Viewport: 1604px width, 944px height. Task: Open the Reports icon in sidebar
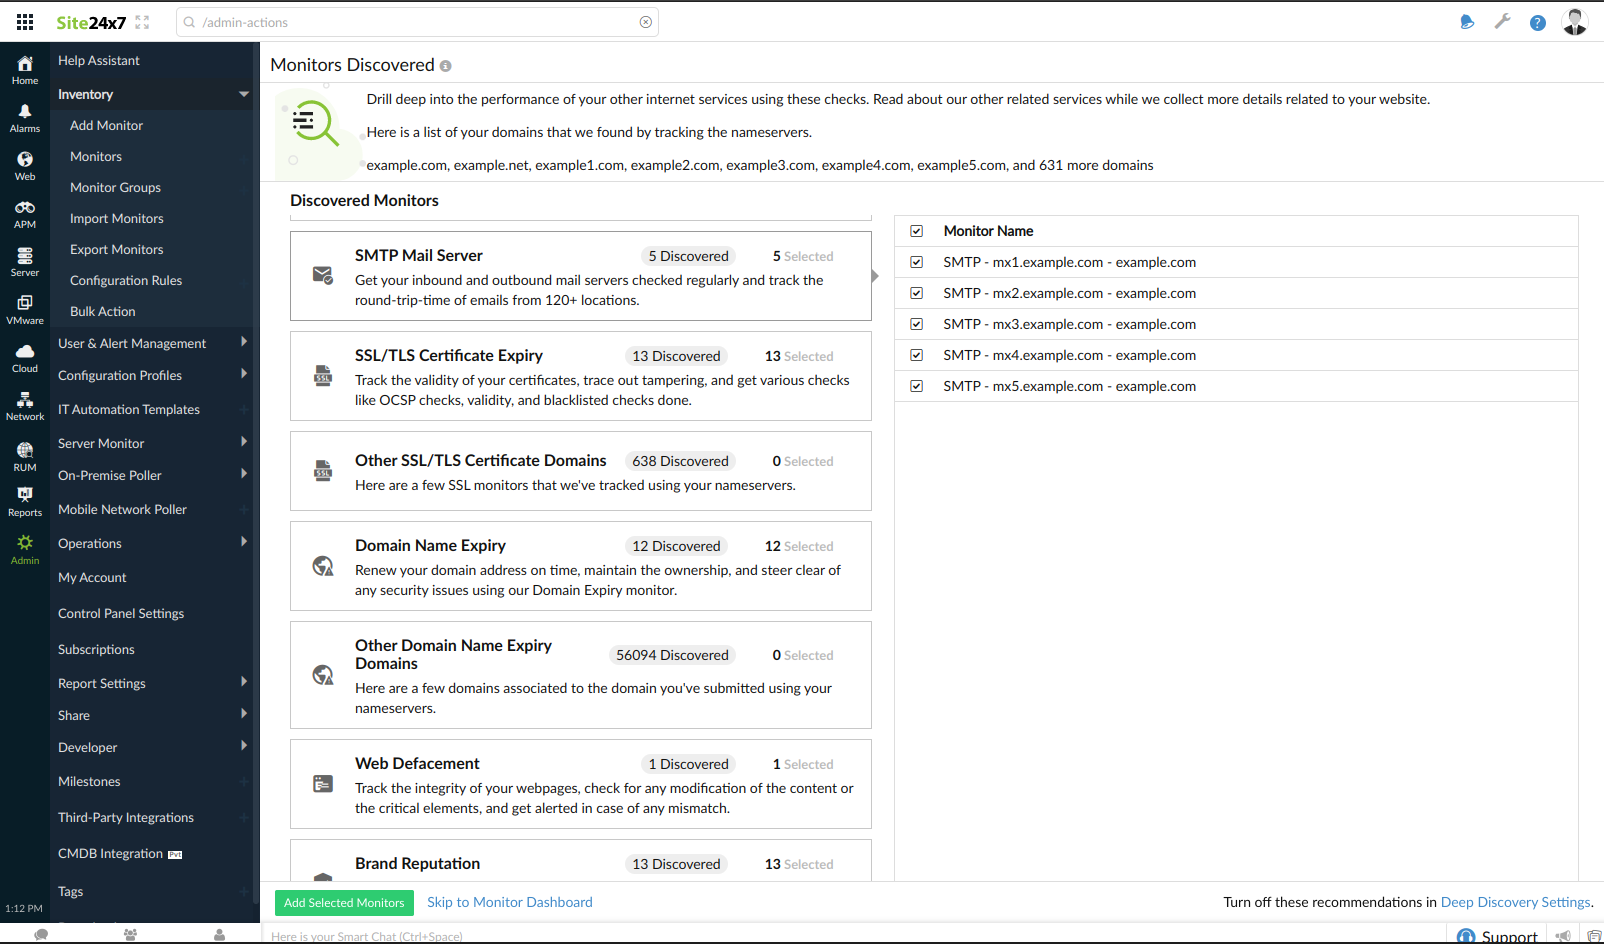point(25,501)
